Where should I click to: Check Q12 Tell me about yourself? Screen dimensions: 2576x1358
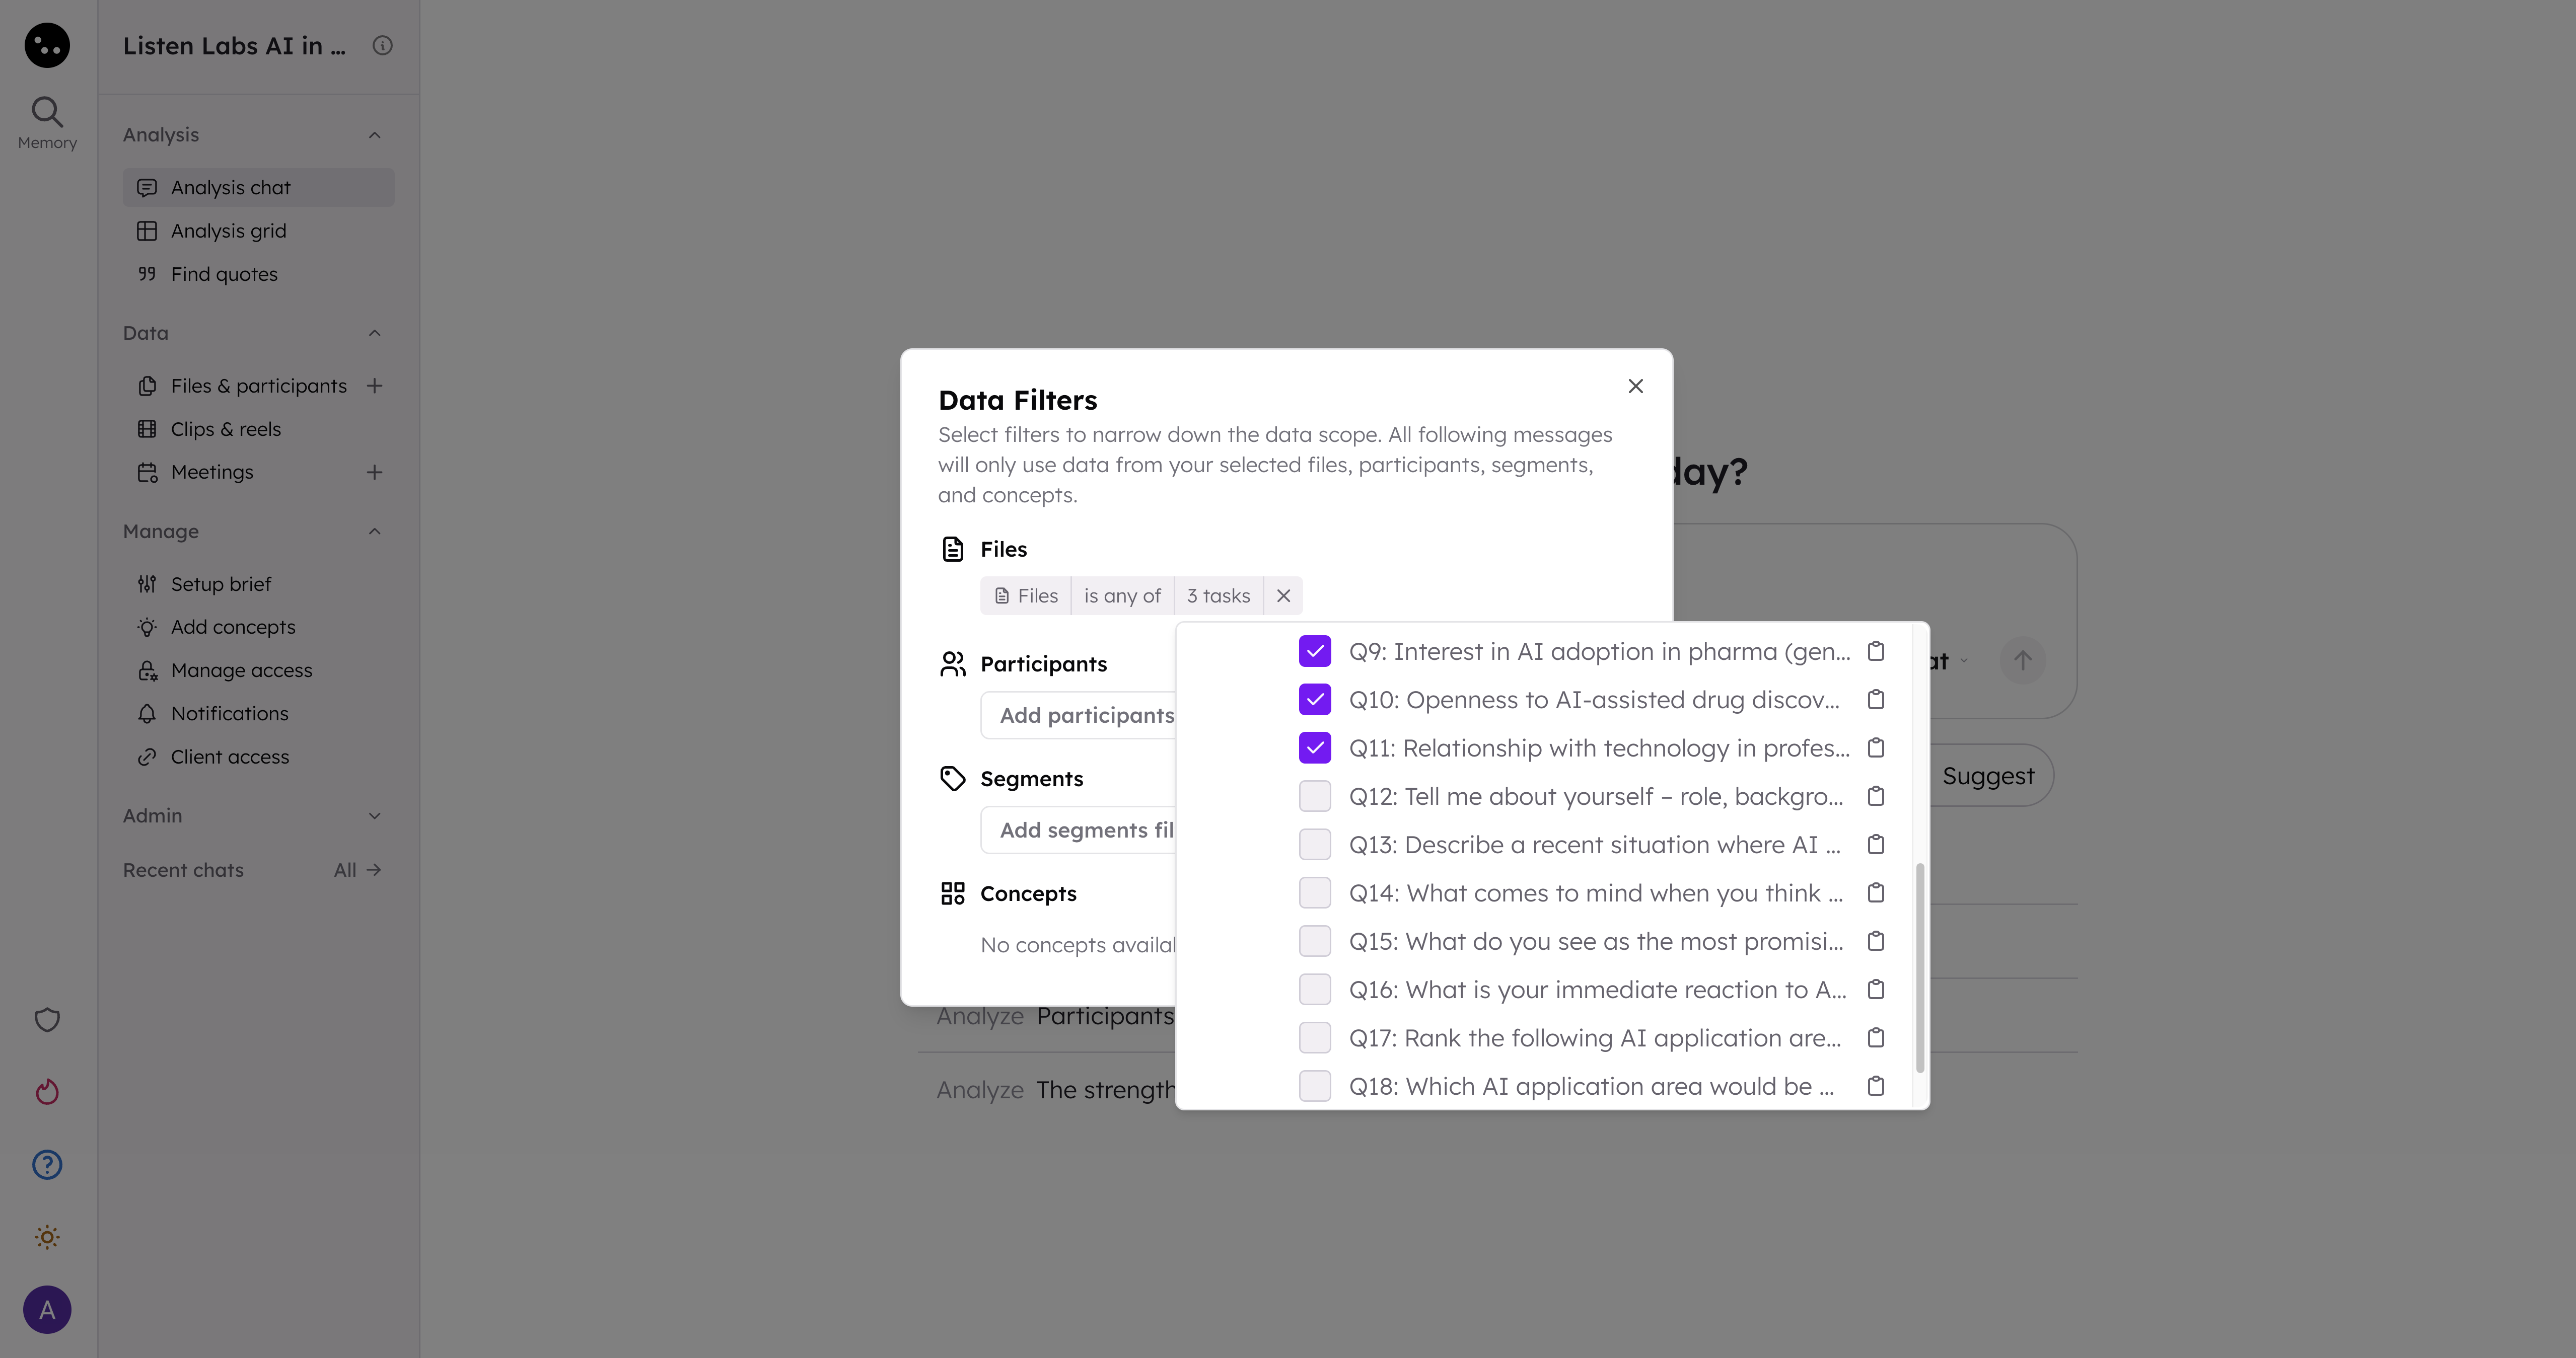1315,796
